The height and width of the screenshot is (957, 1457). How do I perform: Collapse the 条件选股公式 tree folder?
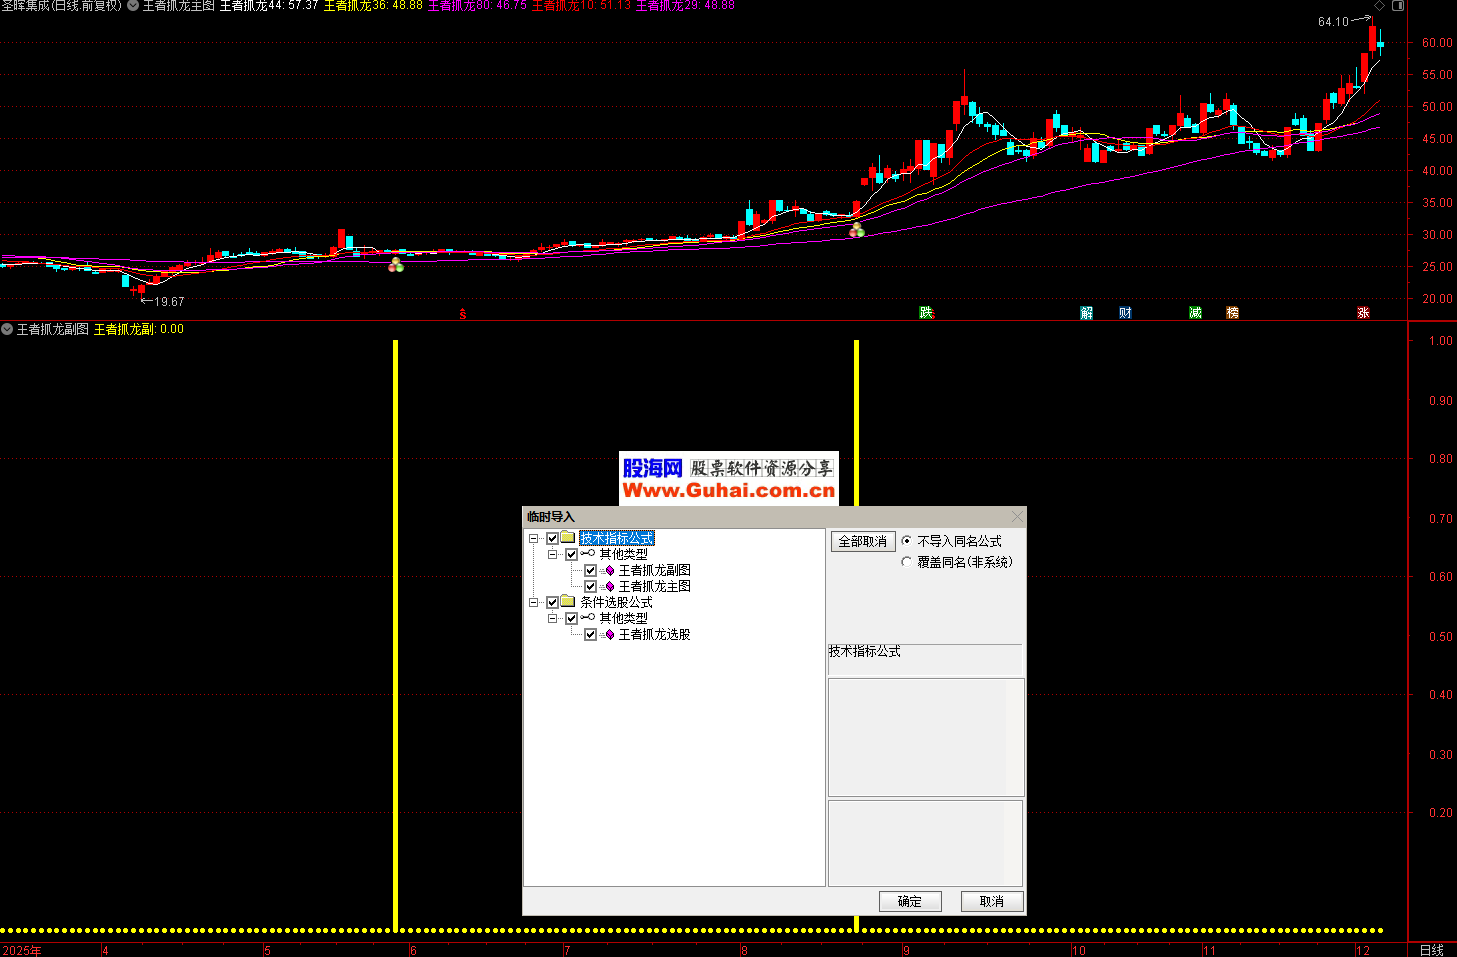click(x=533, y=603)
